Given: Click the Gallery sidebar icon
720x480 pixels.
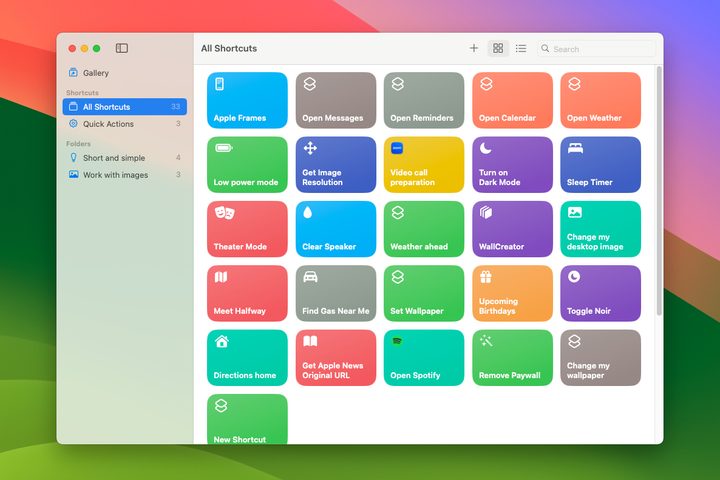Looking at the screenshot, I should tap(73, 72).
